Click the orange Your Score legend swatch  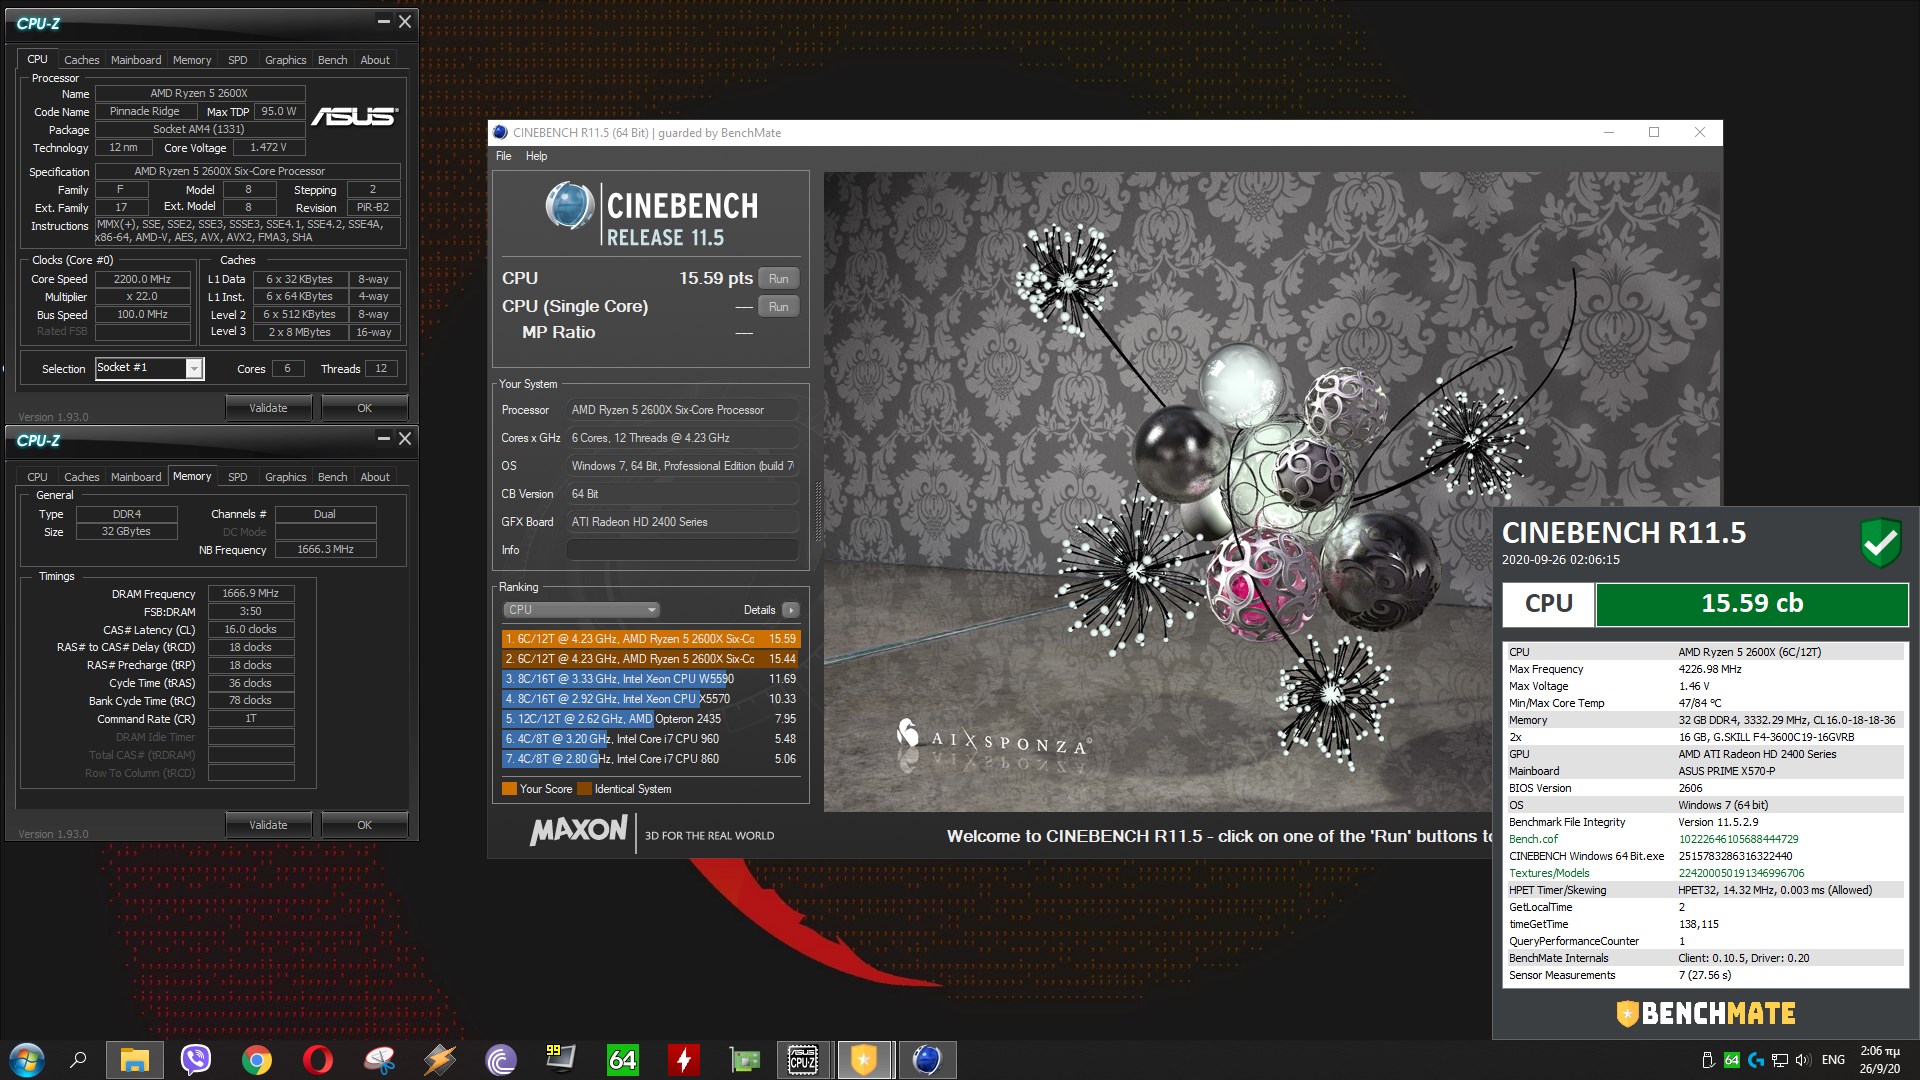click(509, 789)
